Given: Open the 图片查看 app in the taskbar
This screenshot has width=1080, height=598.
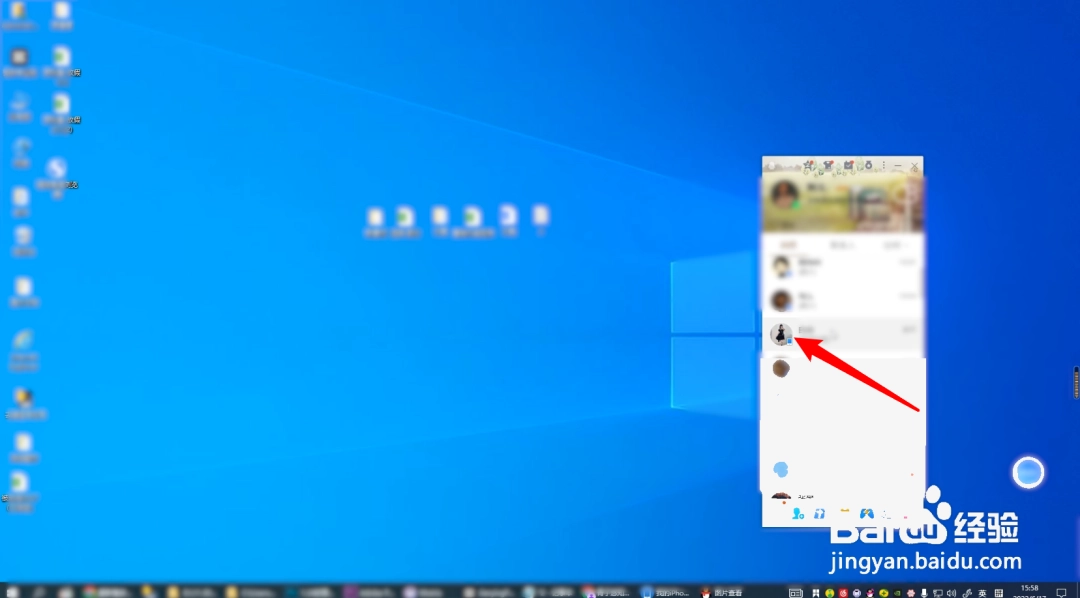Looking at the screenshot, I should coord(722,592).
